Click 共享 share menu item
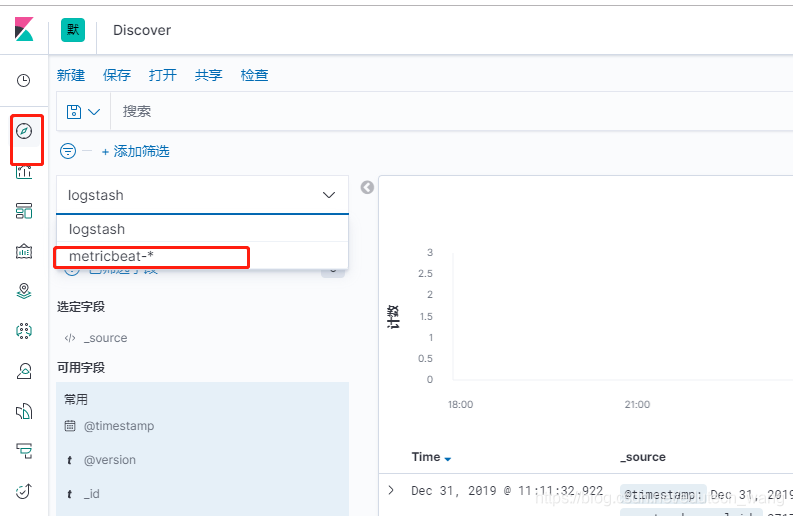The image size is (793, 516). 208,75
